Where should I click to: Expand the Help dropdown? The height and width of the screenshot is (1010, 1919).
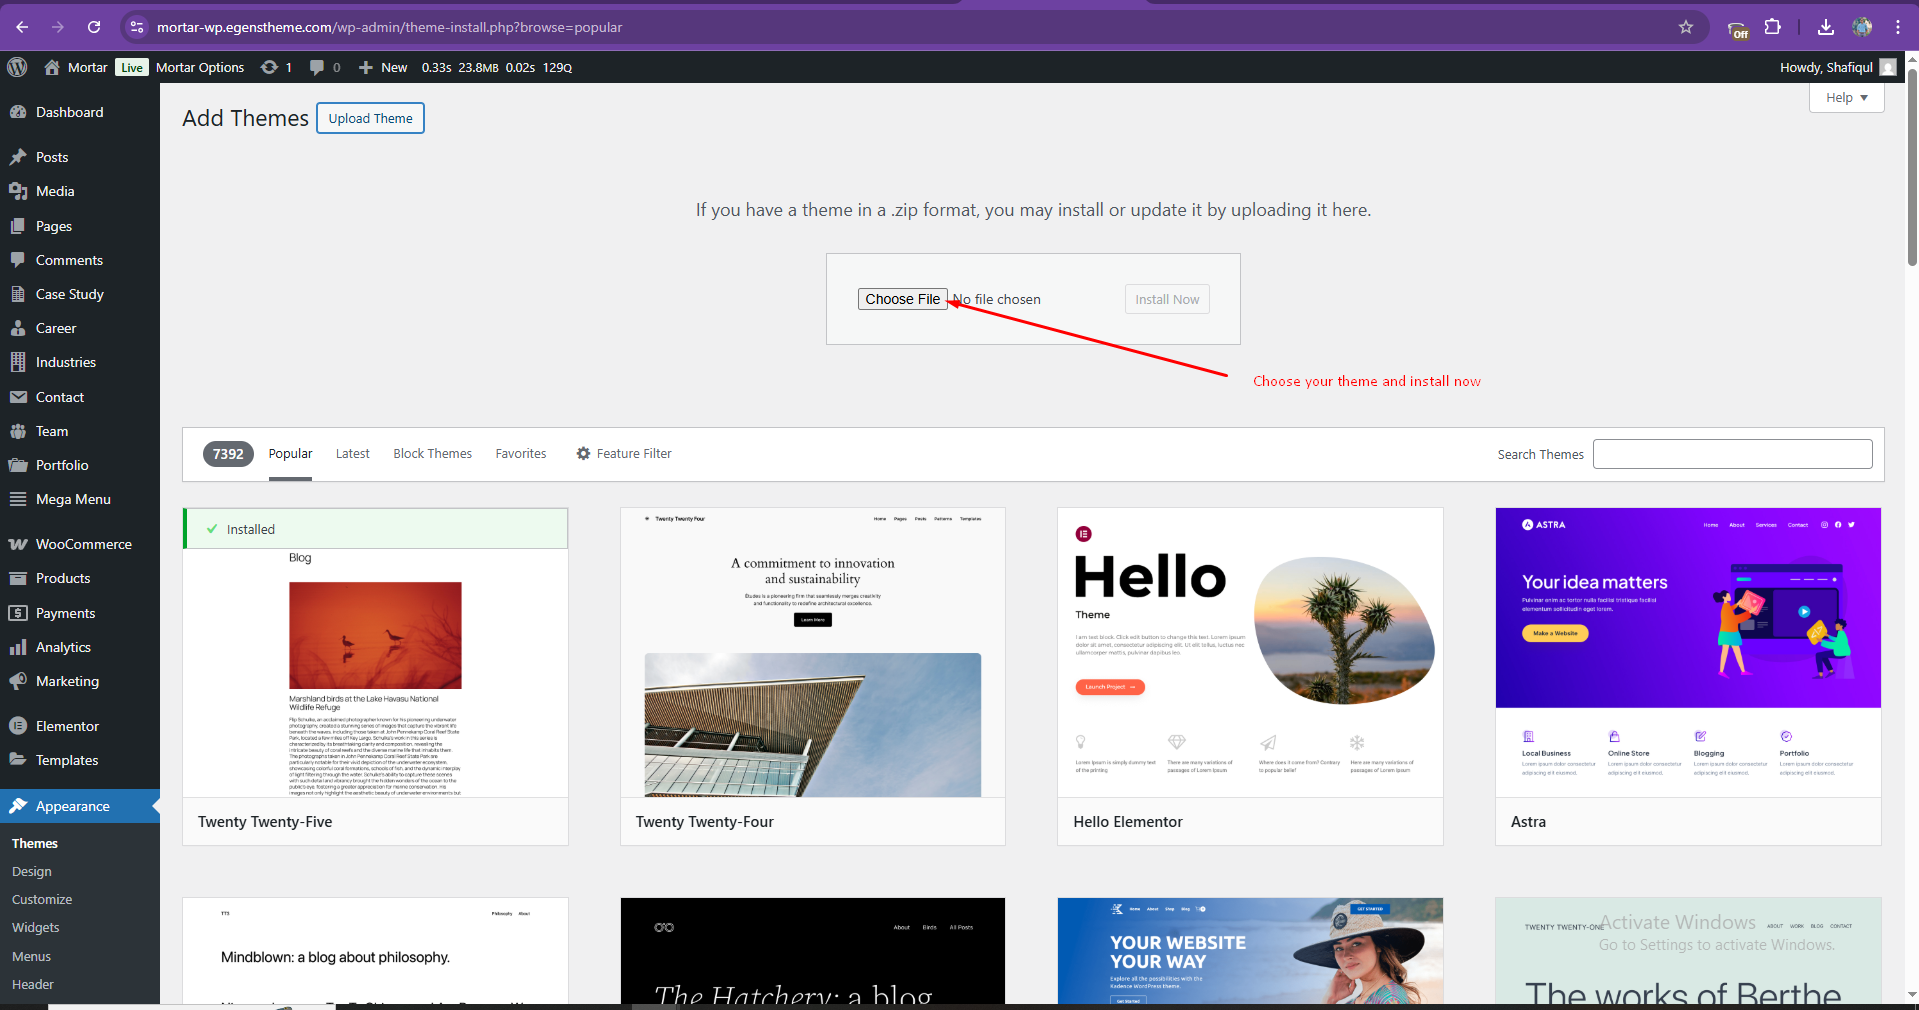(1846, 97)
